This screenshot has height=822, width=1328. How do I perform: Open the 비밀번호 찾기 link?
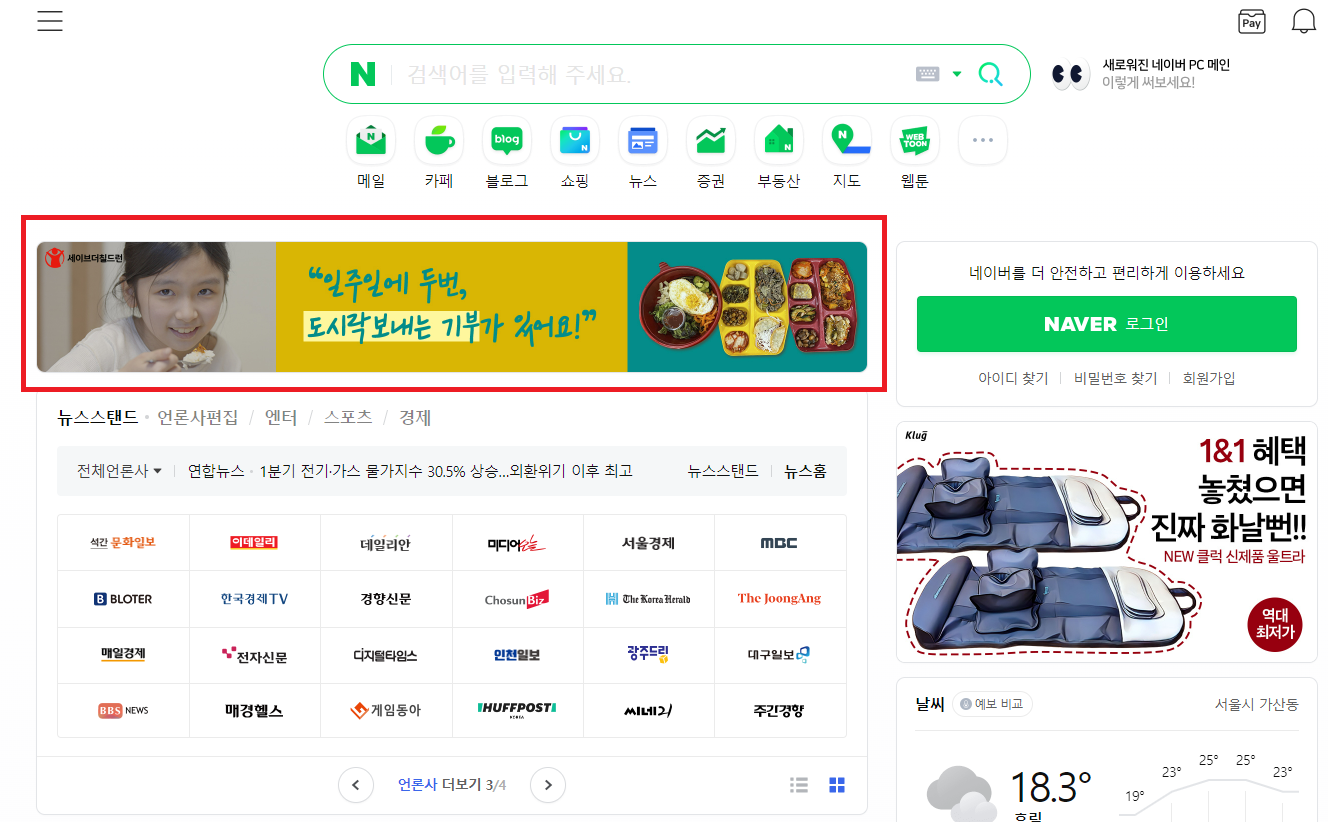[1115, 378]
